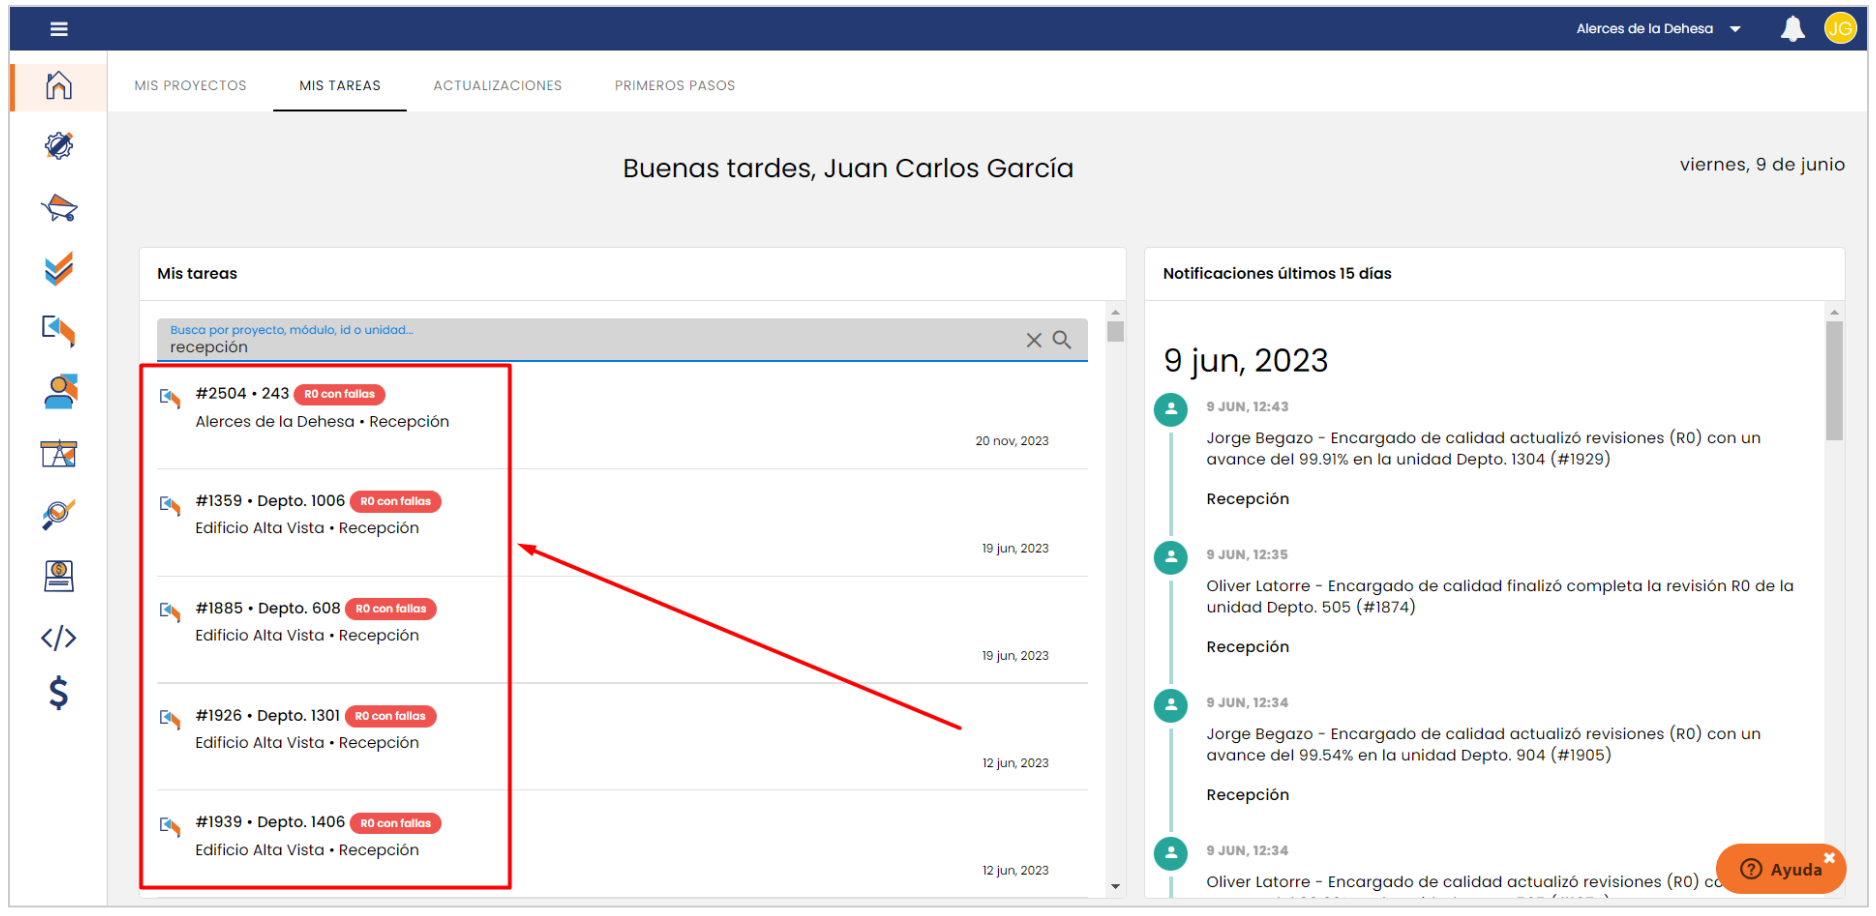The width and height of the screenshot is (1876, 916).
Task: Switch to the Mis Proyectos tab
Action: click(x=190, y=86)
